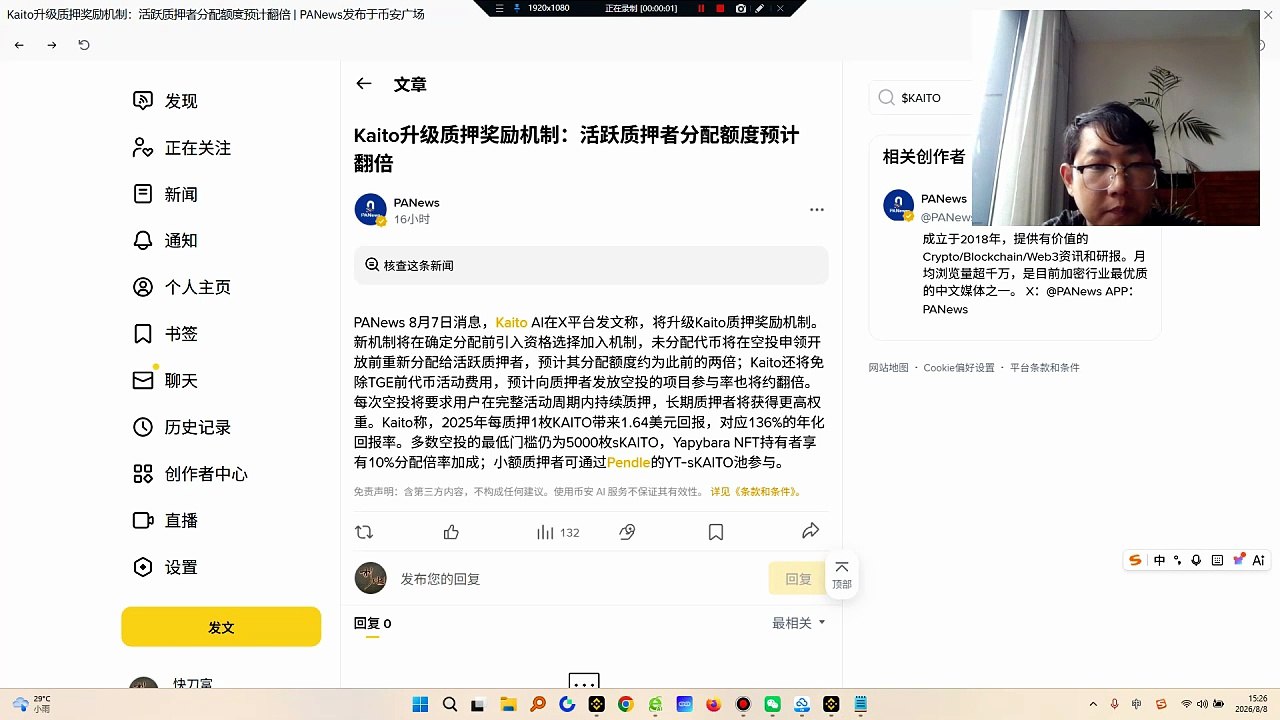The width and height of the screenshot is (1280, 720).
Task: Click the taskbar weather widget
Action: click(31, 704)
